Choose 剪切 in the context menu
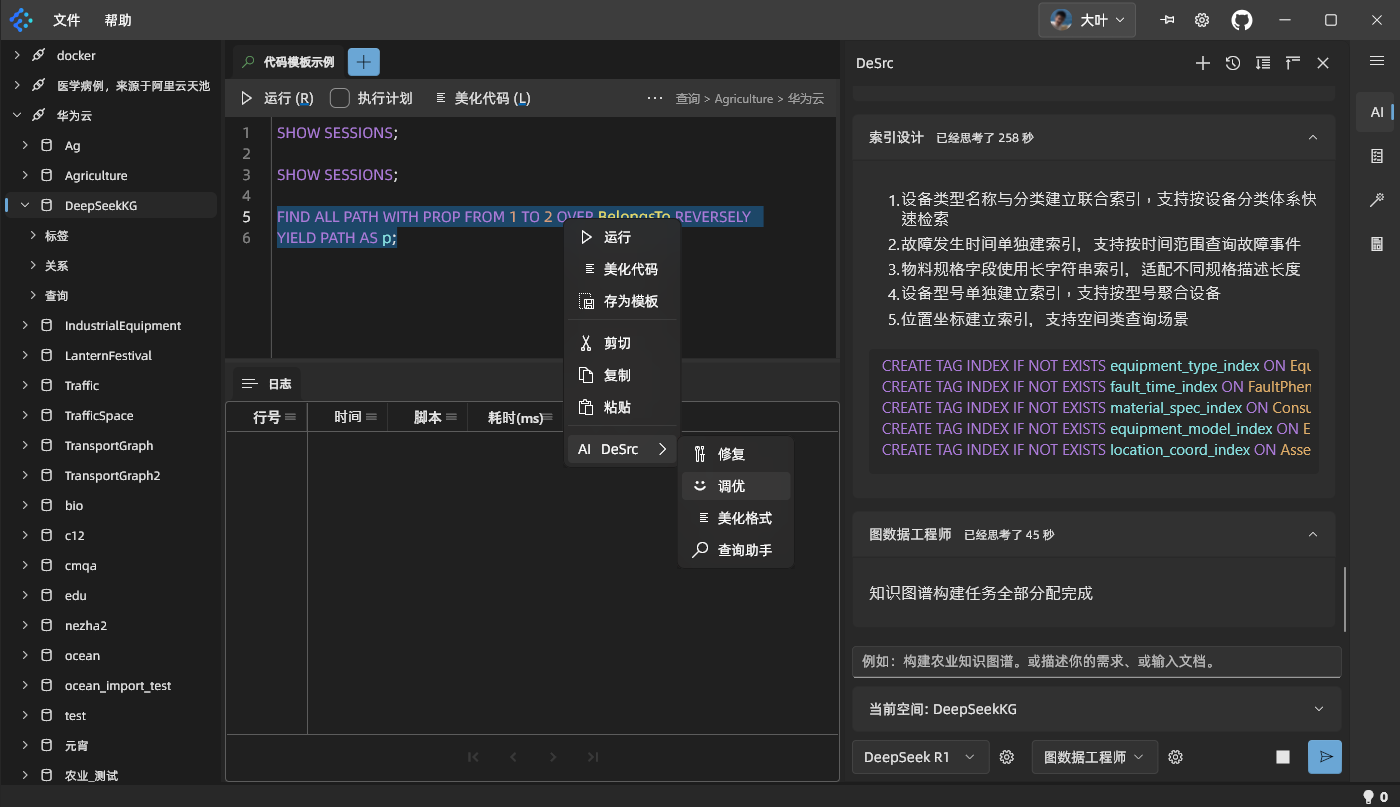 pos(622,343)
